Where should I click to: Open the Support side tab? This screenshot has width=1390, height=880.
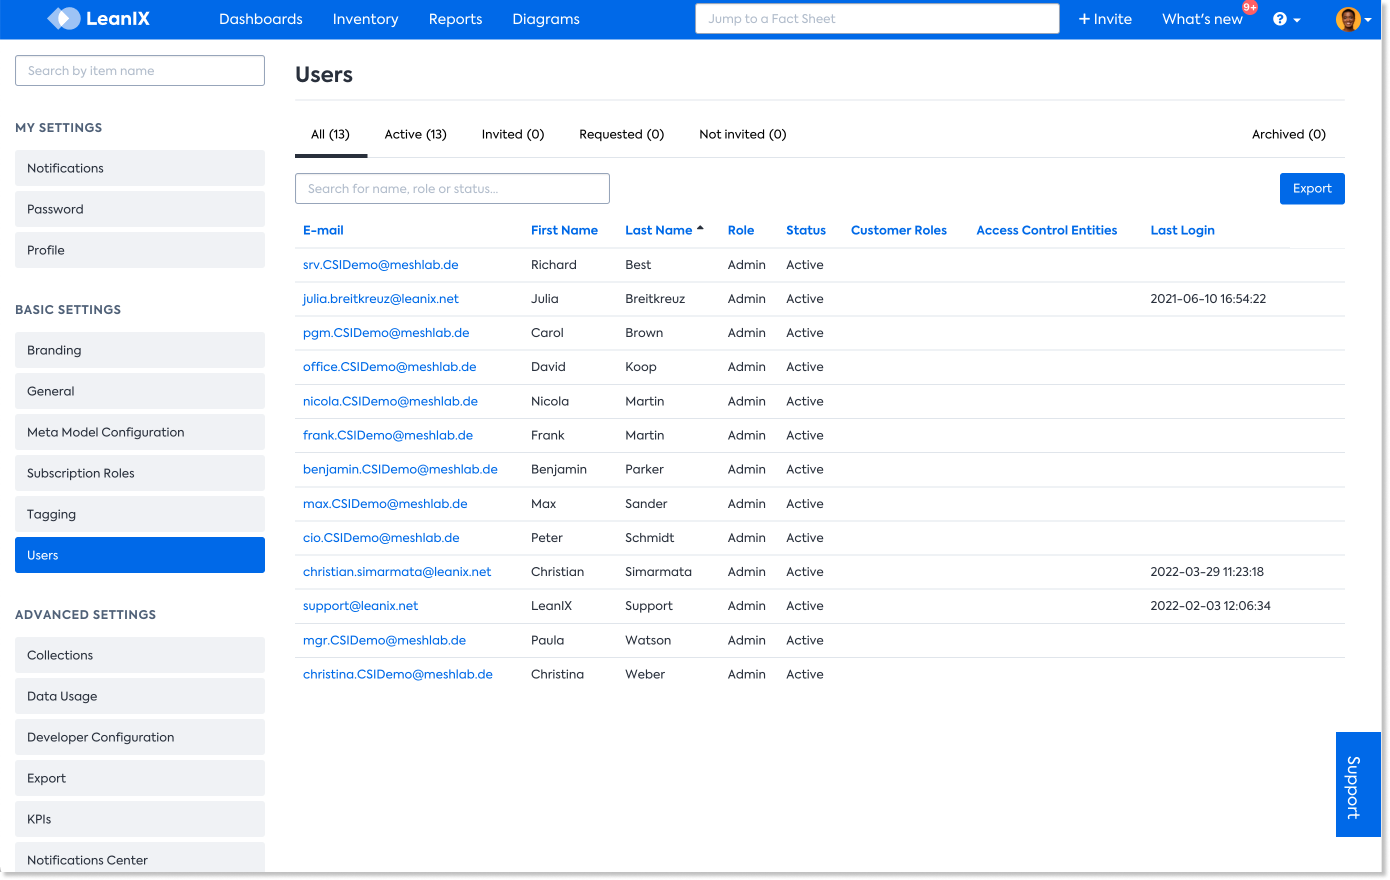1358,785
